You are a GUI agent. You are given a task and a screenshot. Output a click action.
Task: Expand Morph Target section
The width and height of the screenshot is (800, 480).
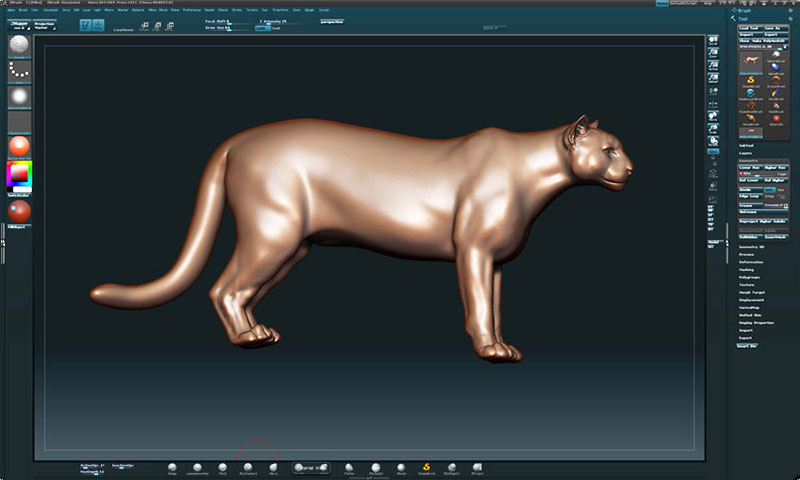pyautogui.click(x=752, y=292)
